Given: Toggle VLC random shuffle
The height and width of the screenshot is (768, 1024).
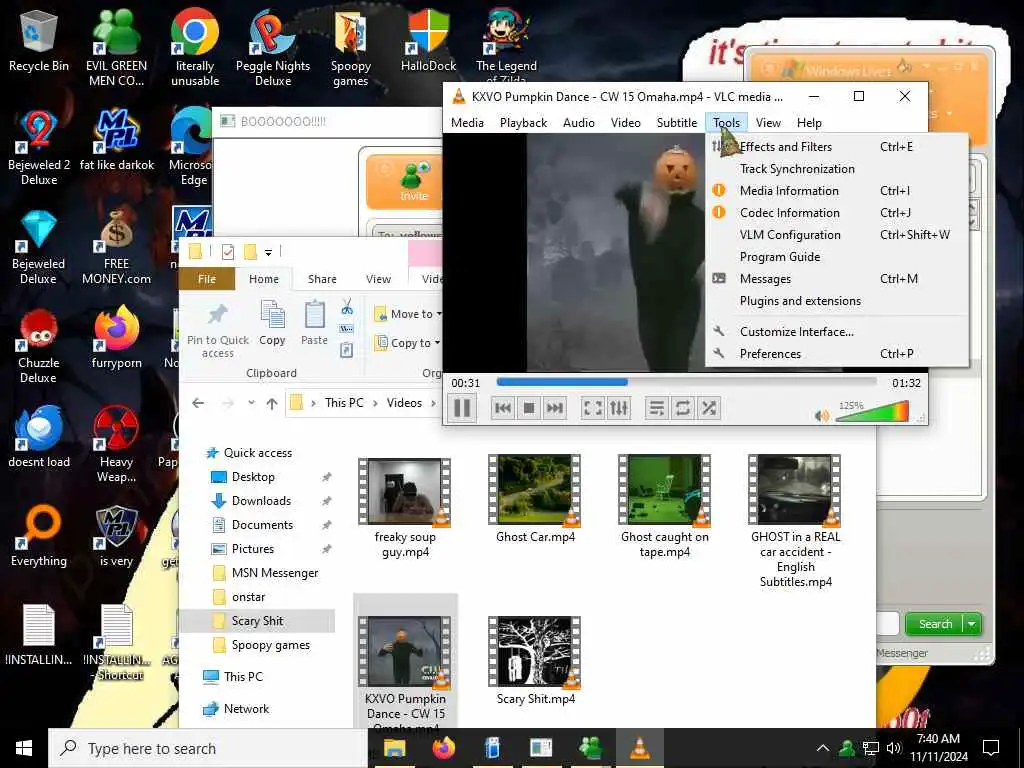Looking at the screenshot, I should point(709,408).
